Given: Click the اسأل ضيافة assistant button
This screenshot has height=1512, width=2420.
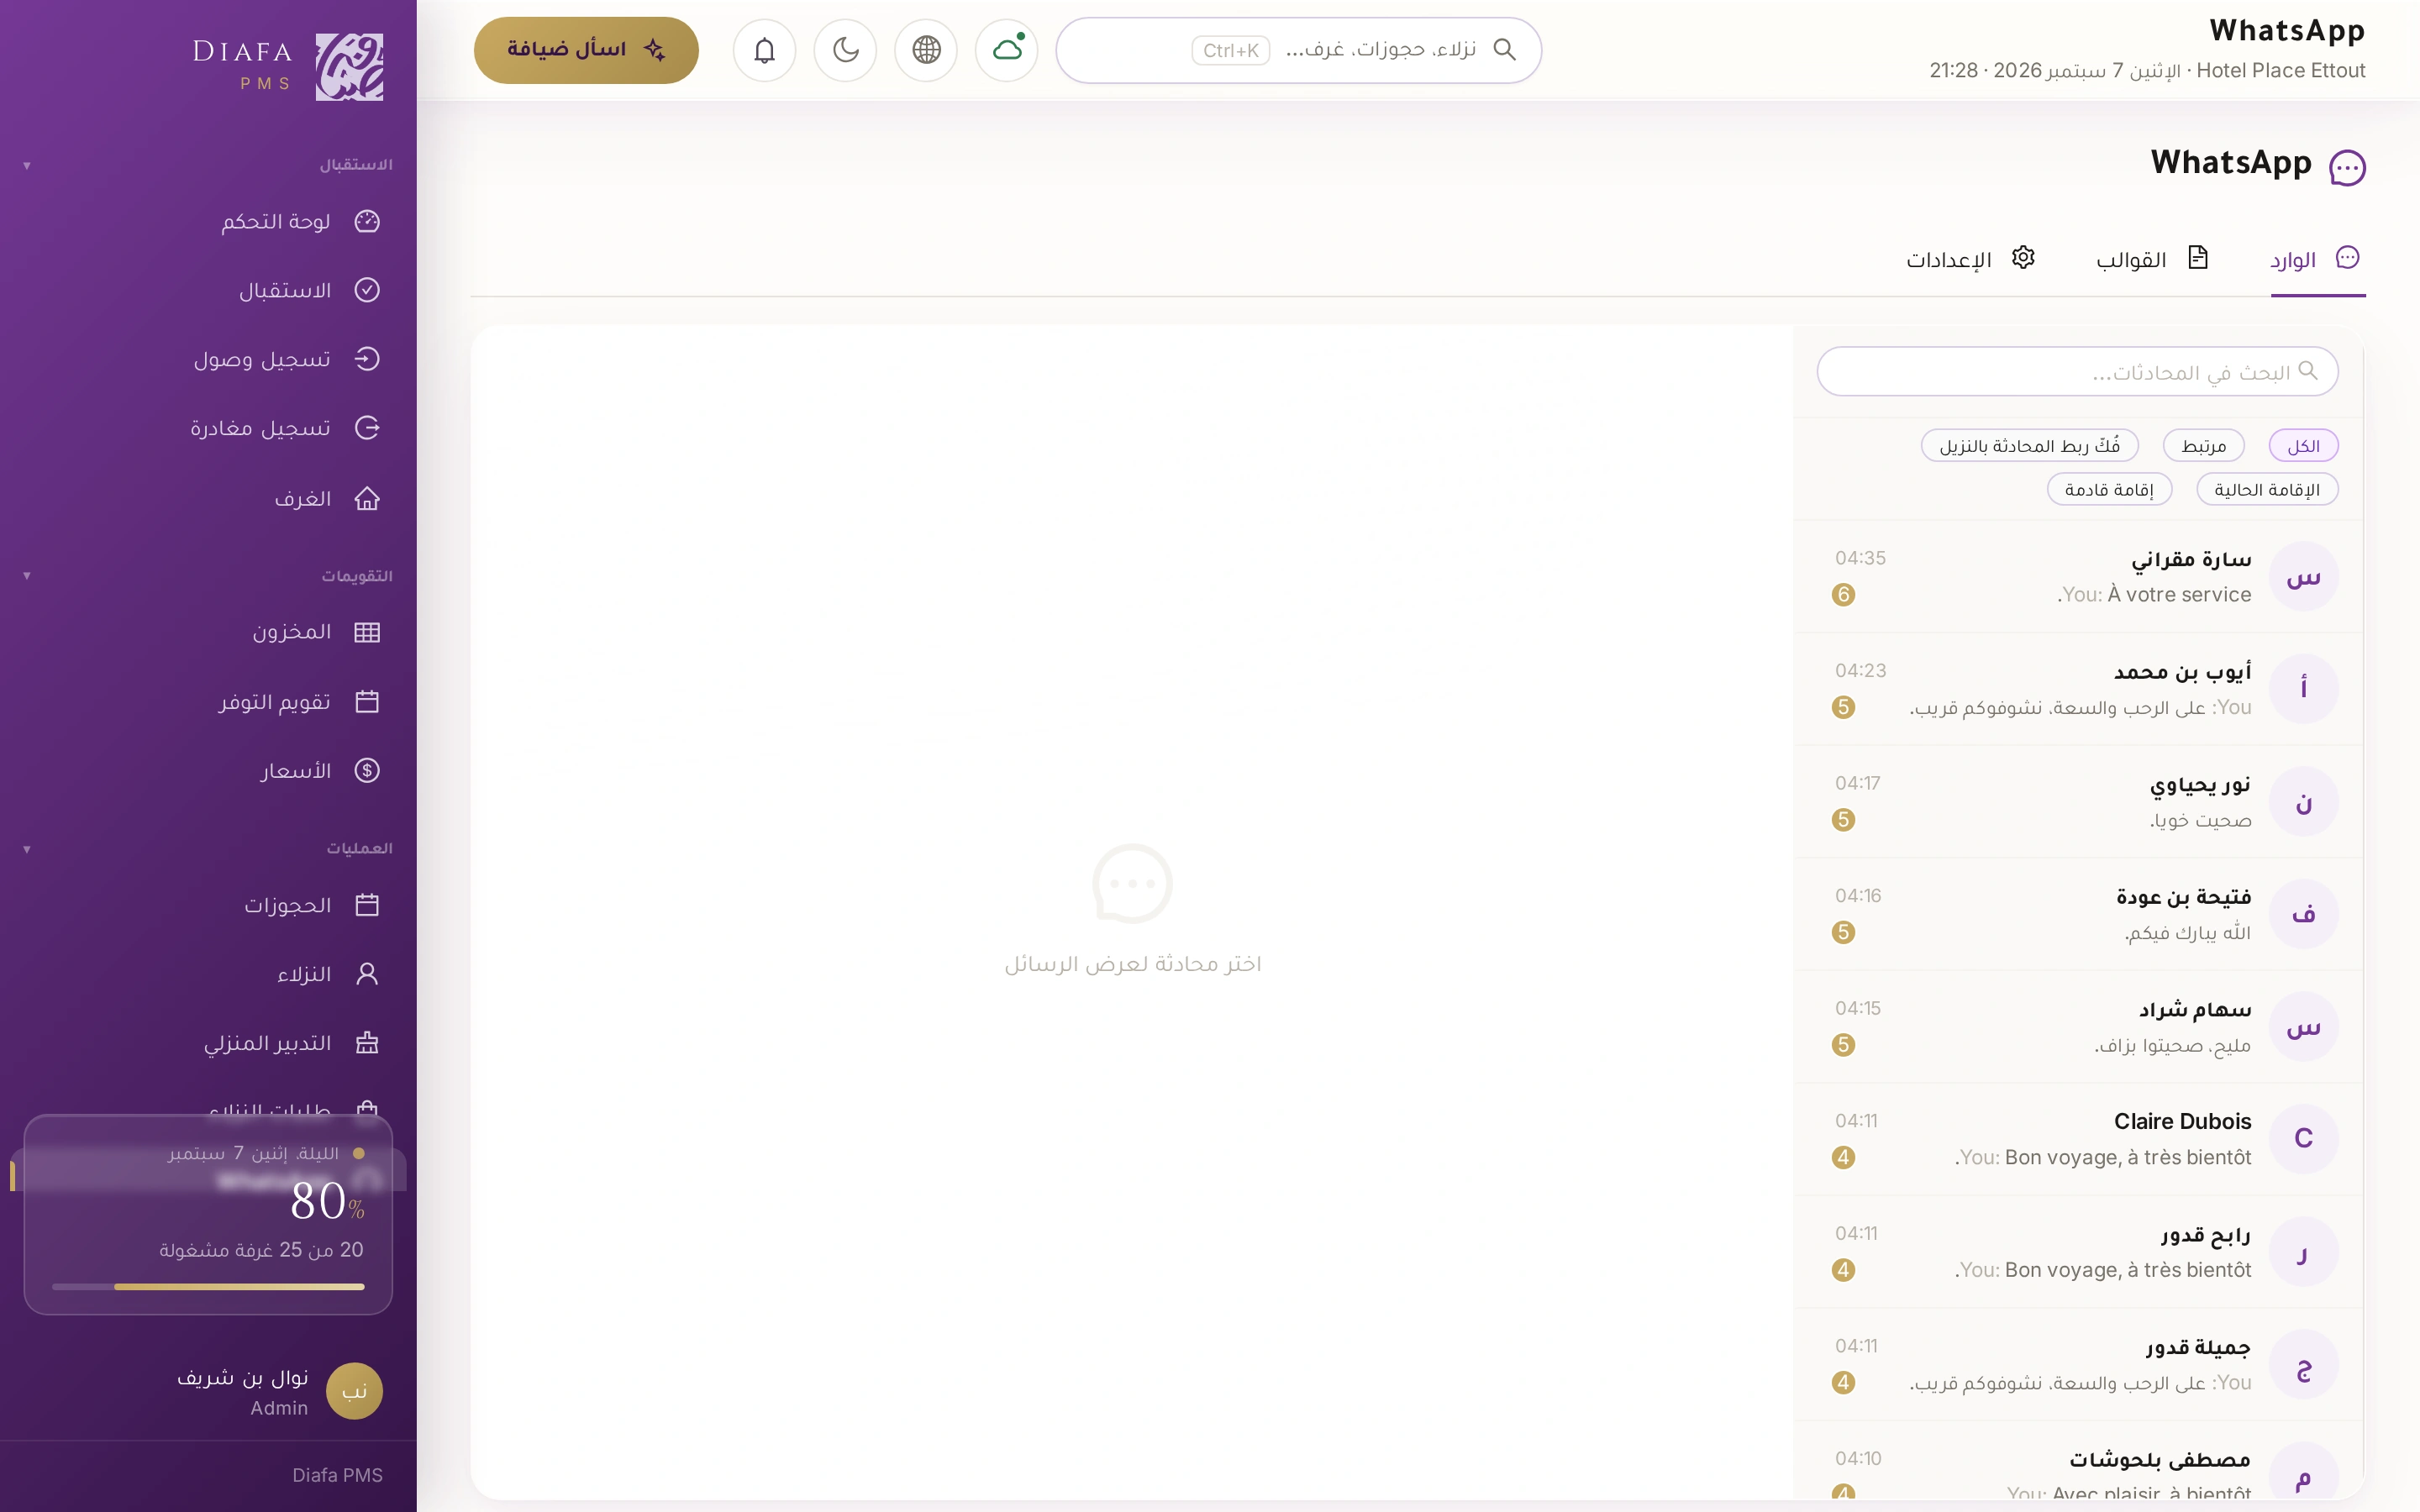Looking at the screenshot, I should (x=586, y=50).
